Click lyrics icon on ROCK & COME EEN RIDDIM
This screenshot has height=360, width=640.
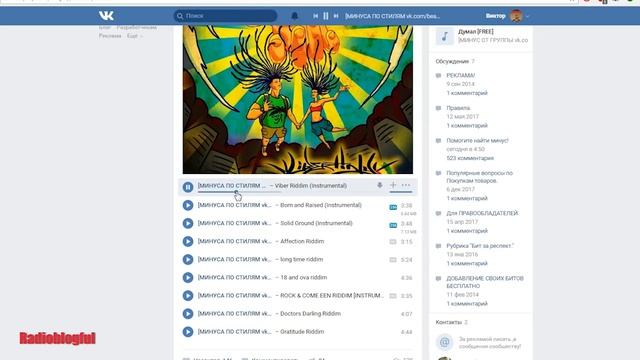[393, 296]
